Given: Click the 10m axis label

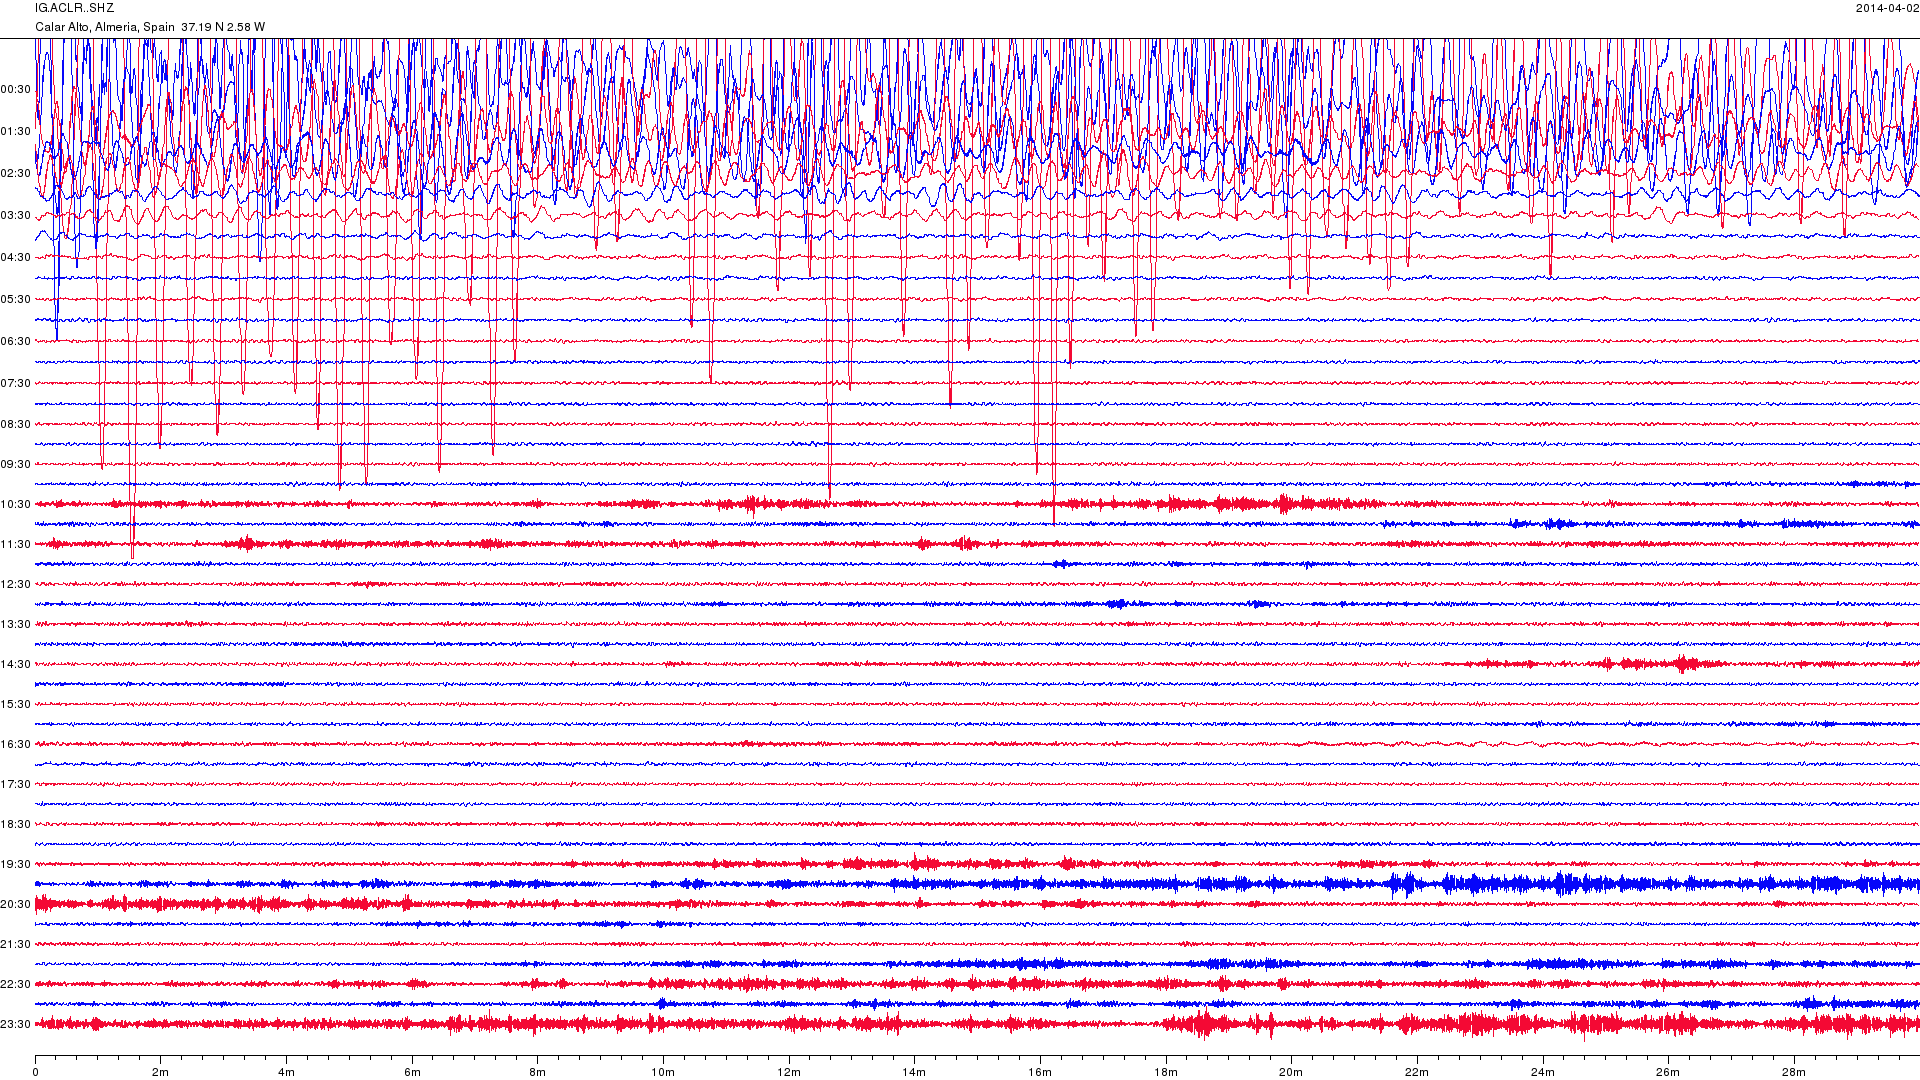Looking at the screenshot, I should (x=663, y=1073).
